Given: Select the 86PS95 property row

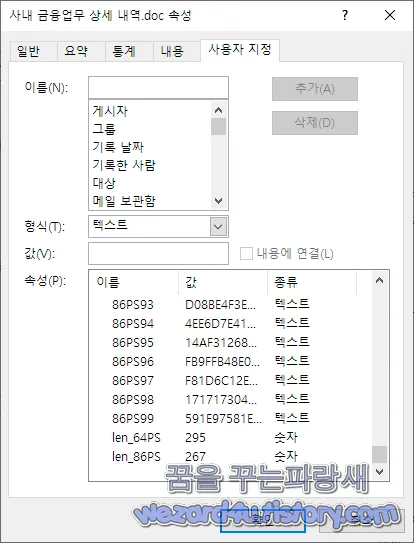Looking at the screenshot, I should point(230,343).
